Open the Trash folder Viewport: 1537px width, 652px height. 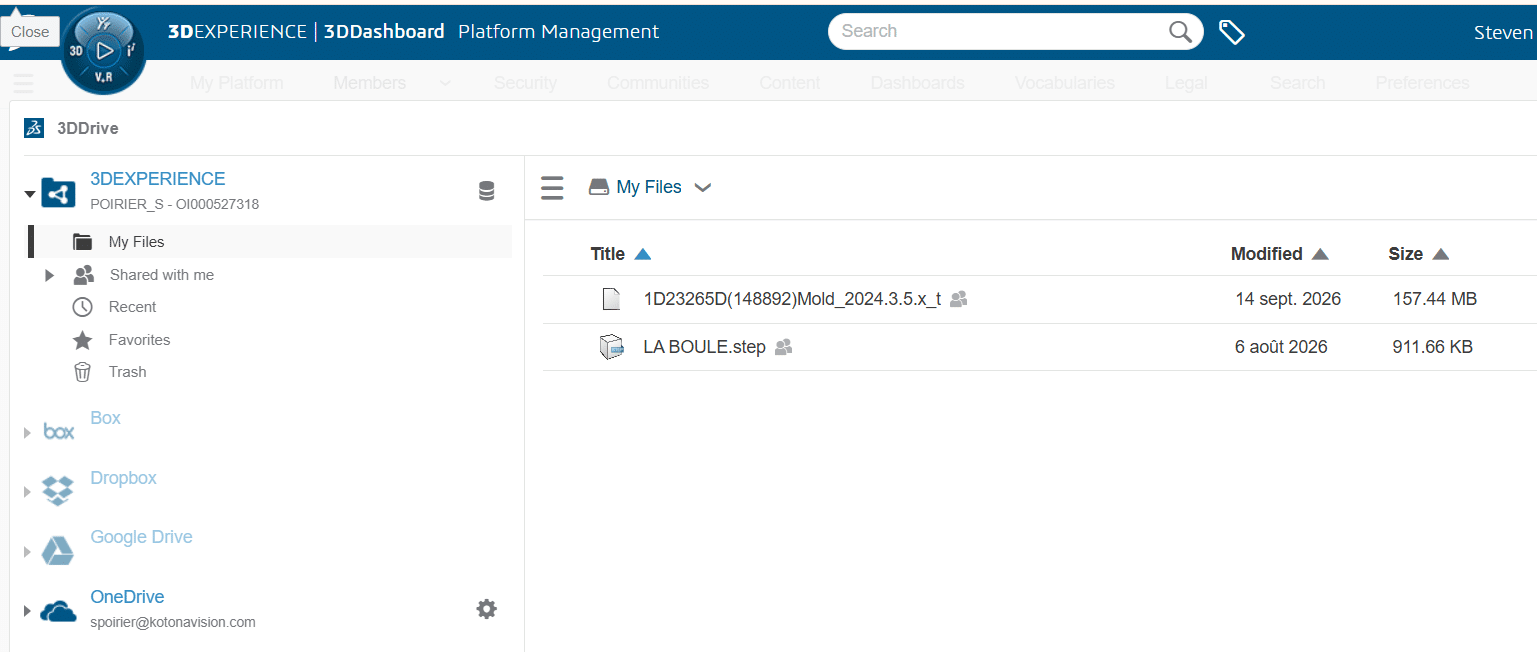tap(127, 372)
